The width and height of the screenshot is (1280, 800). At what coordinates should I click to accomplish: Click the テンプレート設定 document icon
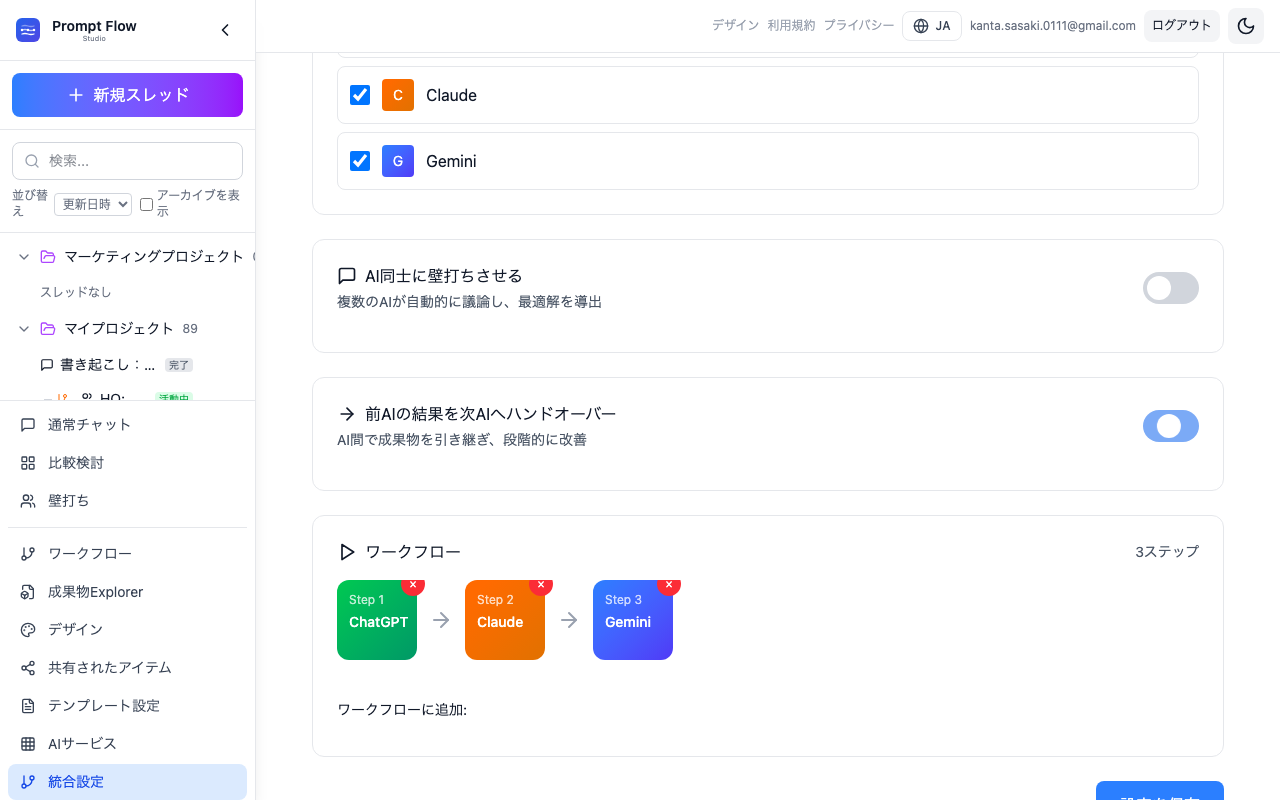[x=28, y=706]
